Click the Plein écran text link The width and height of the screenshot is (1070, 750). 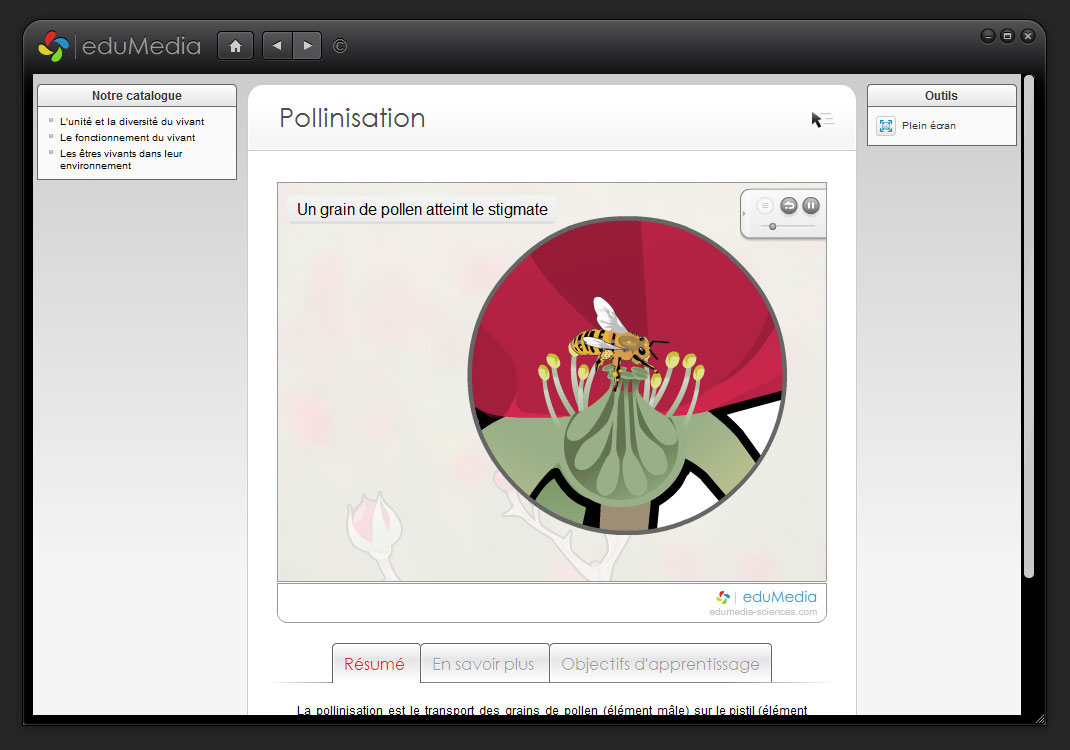pos(928,126)
